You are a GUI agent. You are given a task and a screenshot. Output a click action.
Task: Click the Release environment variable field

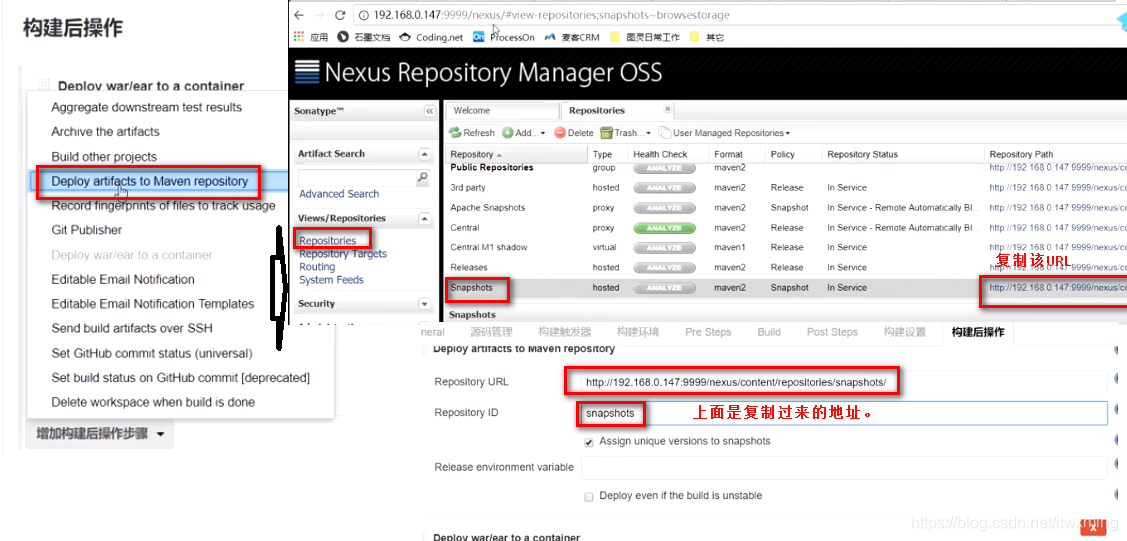point(845,468)
